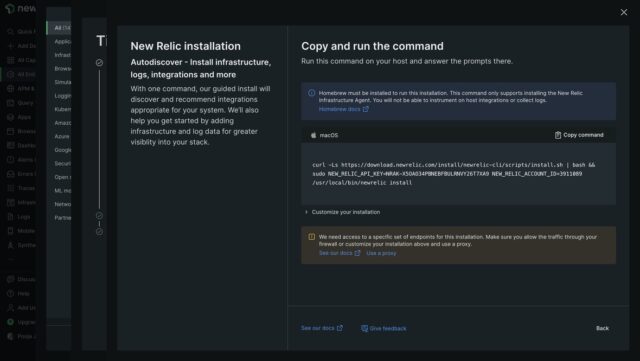Click the top checkmark step in the progress line
This screenshot has width=640, height=361.
tap(99, 62)
